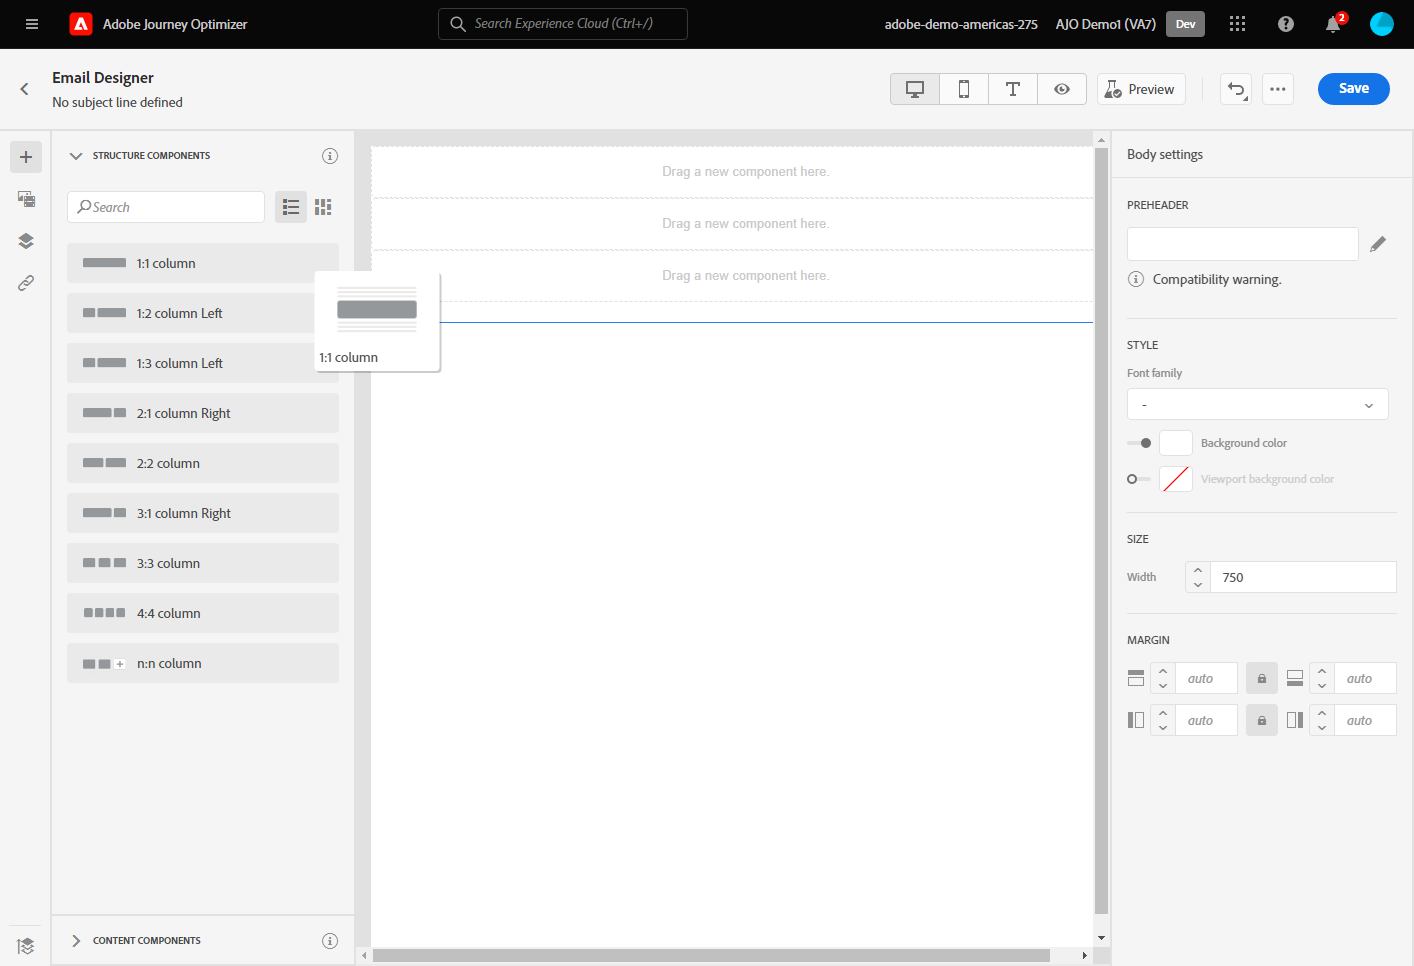Viewport: 1414px width, 966px height.
Task: Toggle the left-right margin lock
Action: pos(1262,720)
